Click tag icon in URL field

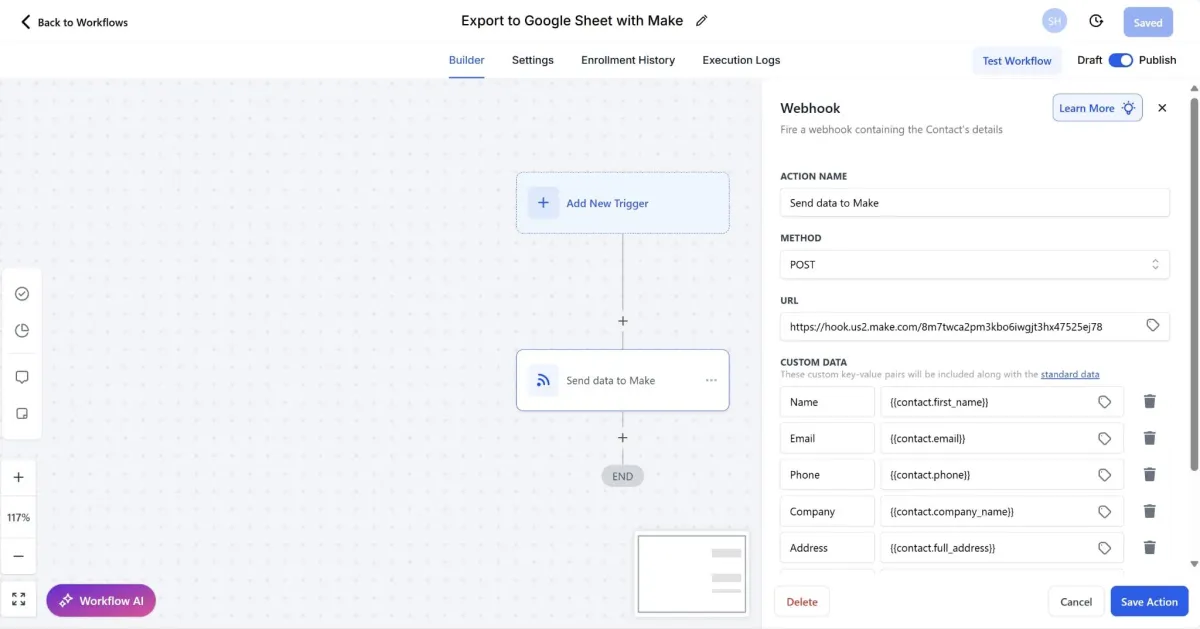[x=1152, y=326]
